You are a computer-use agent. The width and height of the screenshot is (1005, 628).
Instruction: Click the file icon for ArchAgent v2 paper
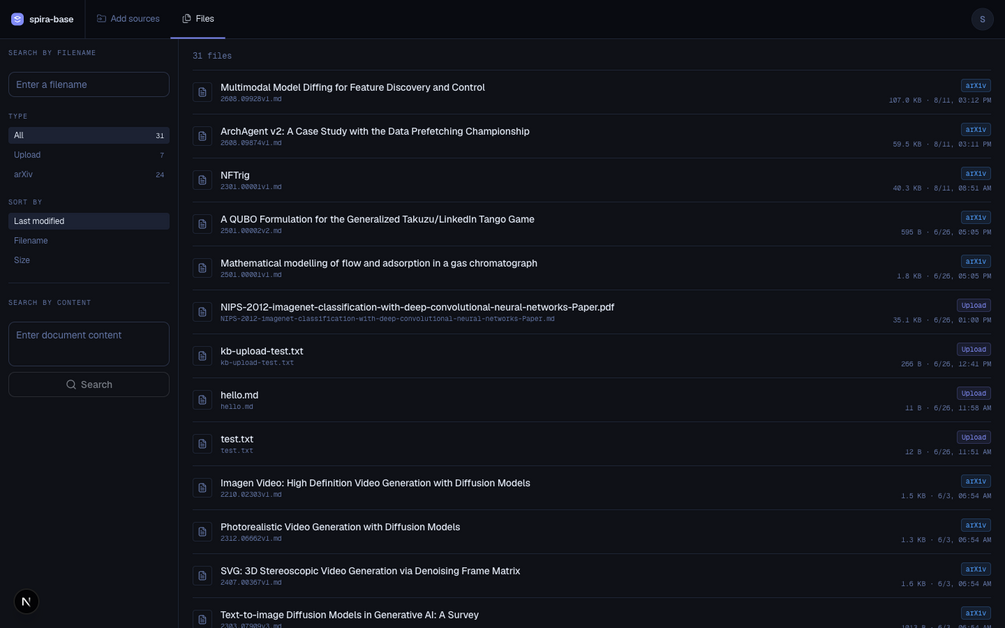tap(202, 136)
